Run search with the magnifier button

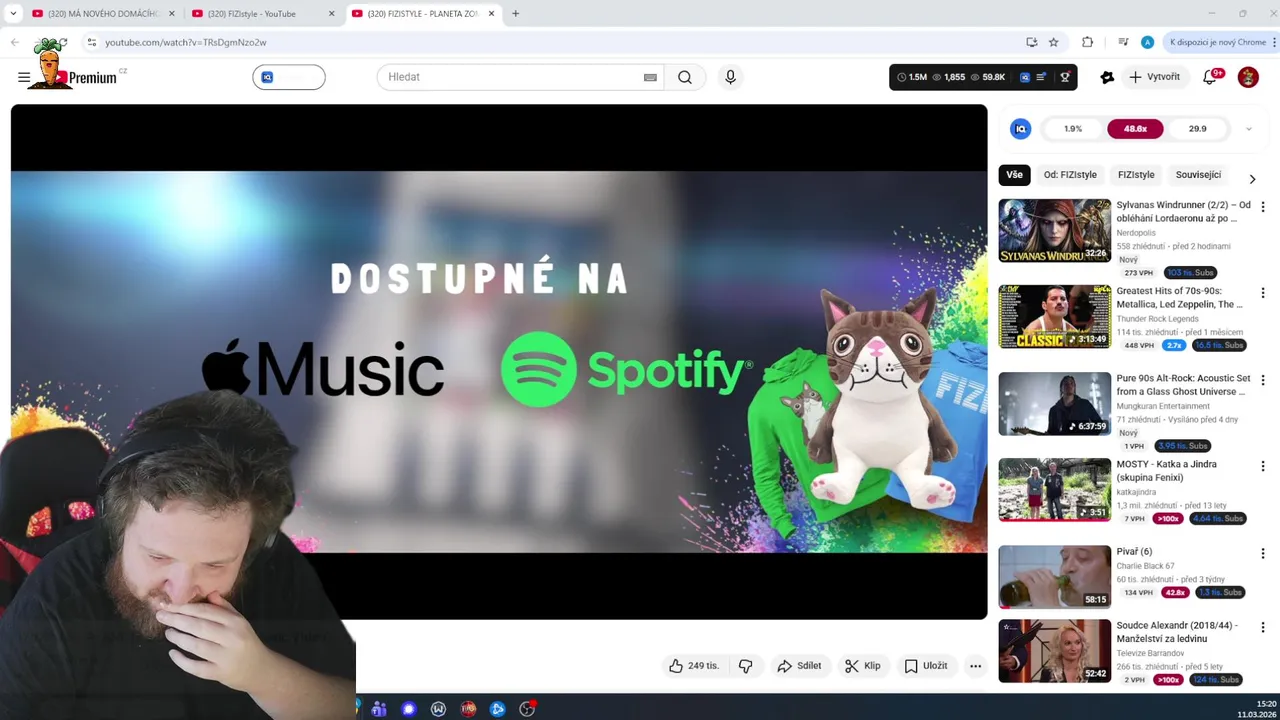(685, 77)
